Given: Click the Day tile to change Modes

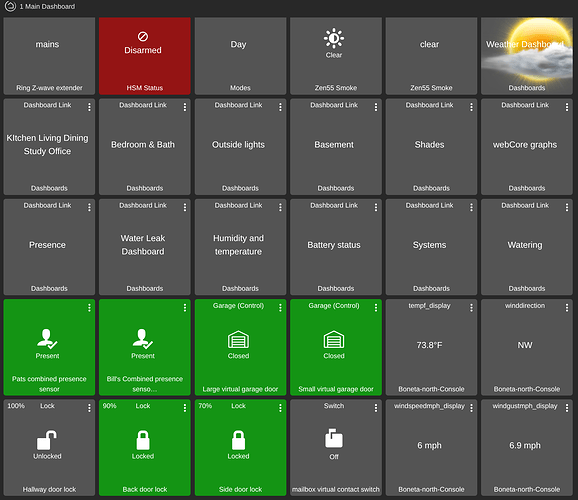Looking at the screenshot, I should pos(240,56).
